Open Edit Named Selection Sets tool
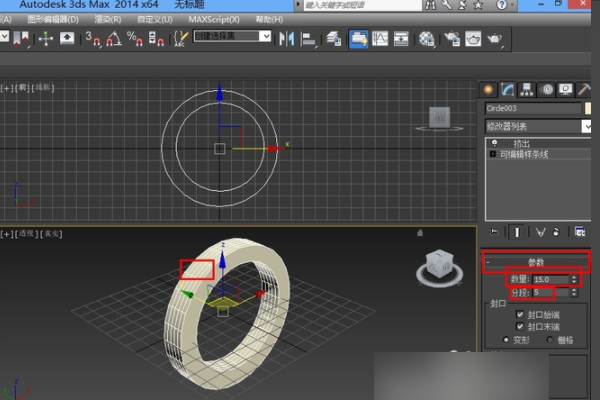600x400 pixels. pos(180,39)
